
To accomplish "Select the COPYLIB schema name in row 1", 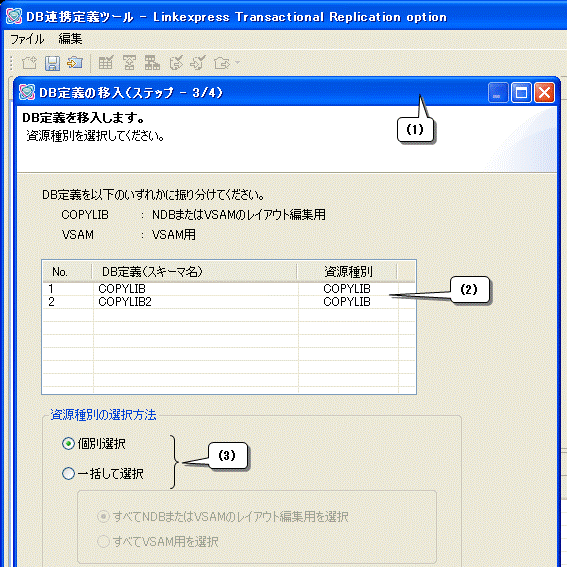I will click(x=122, y=289).
